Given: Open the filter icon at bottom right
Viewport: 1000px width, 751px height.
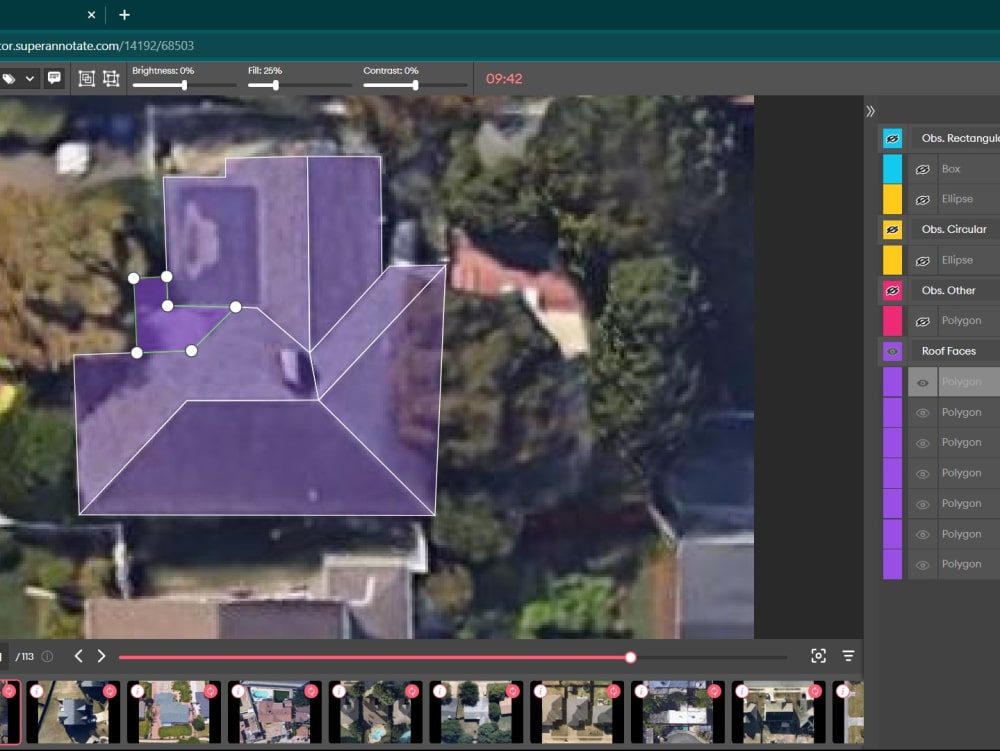Looking at the screenshot, I should tap(848, 656).
